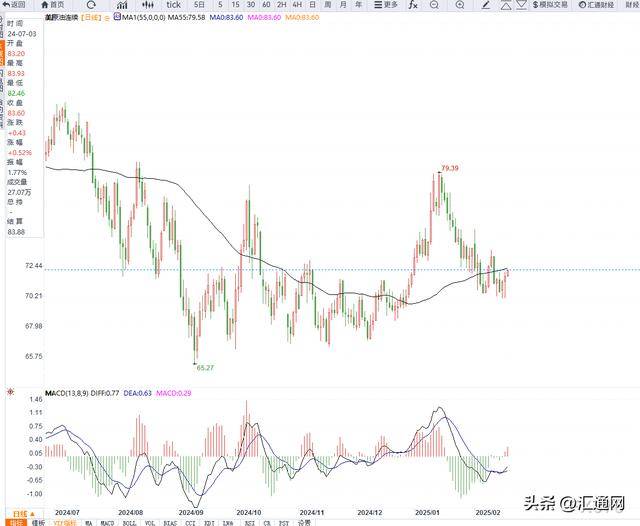Click the upward triangle icon
This screenshot has width=640, height=526.
pyautogui.click(x=506, y=5)
